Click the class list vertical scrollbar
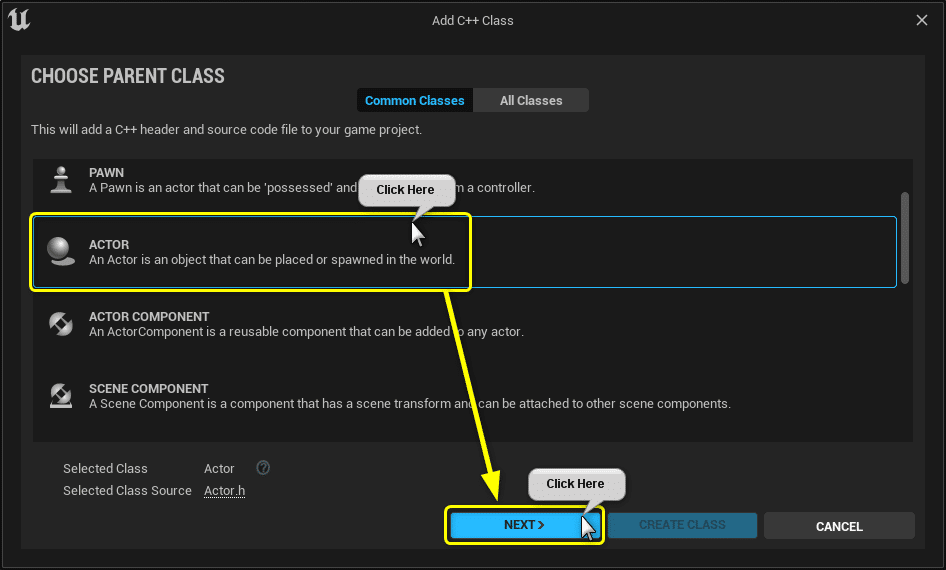946x570 pixels. click(x=904, y=238)
